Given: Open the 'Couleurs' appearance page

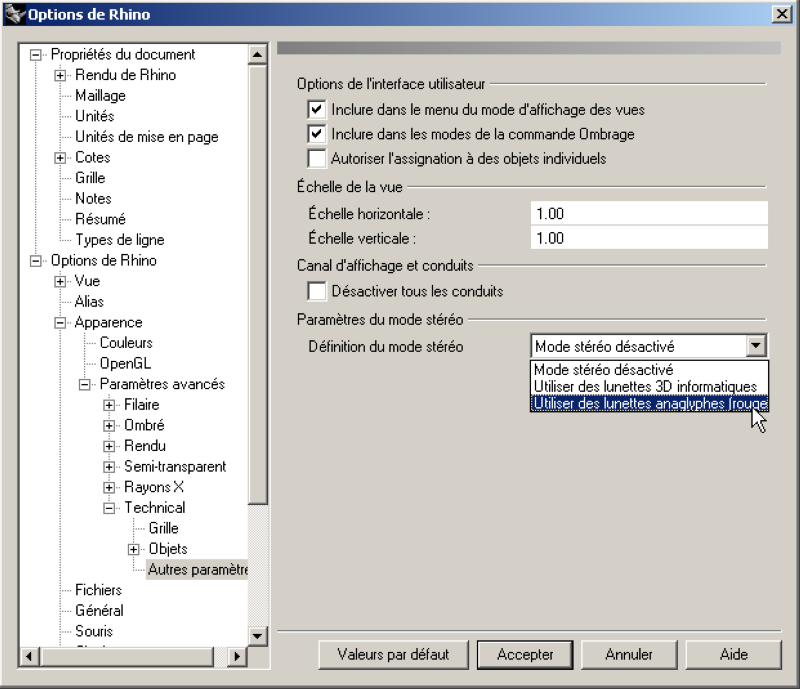Looking at the screenshot, I should (x=126, y=342).
